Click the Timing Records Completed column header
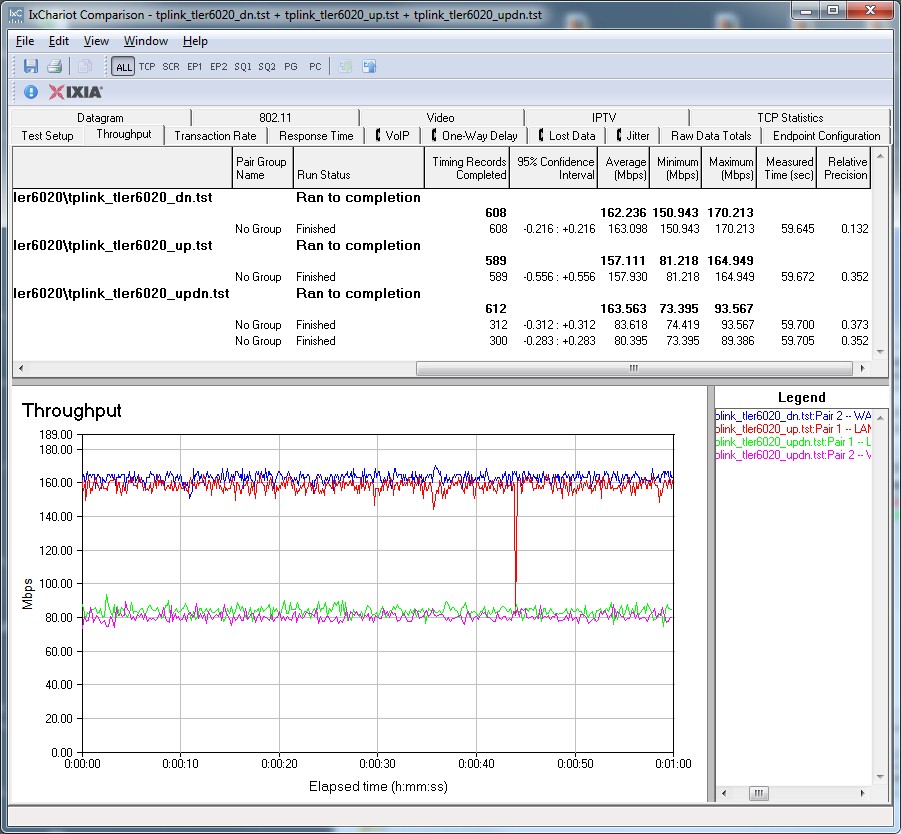This screenshot has height=834, width=901. coord(467,168)
